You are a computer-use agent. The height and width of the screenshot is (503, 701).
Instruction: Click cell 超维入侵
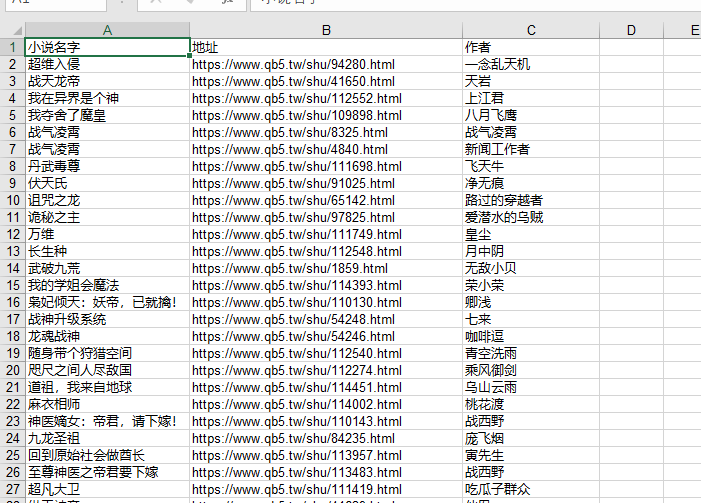pos(108,64)
